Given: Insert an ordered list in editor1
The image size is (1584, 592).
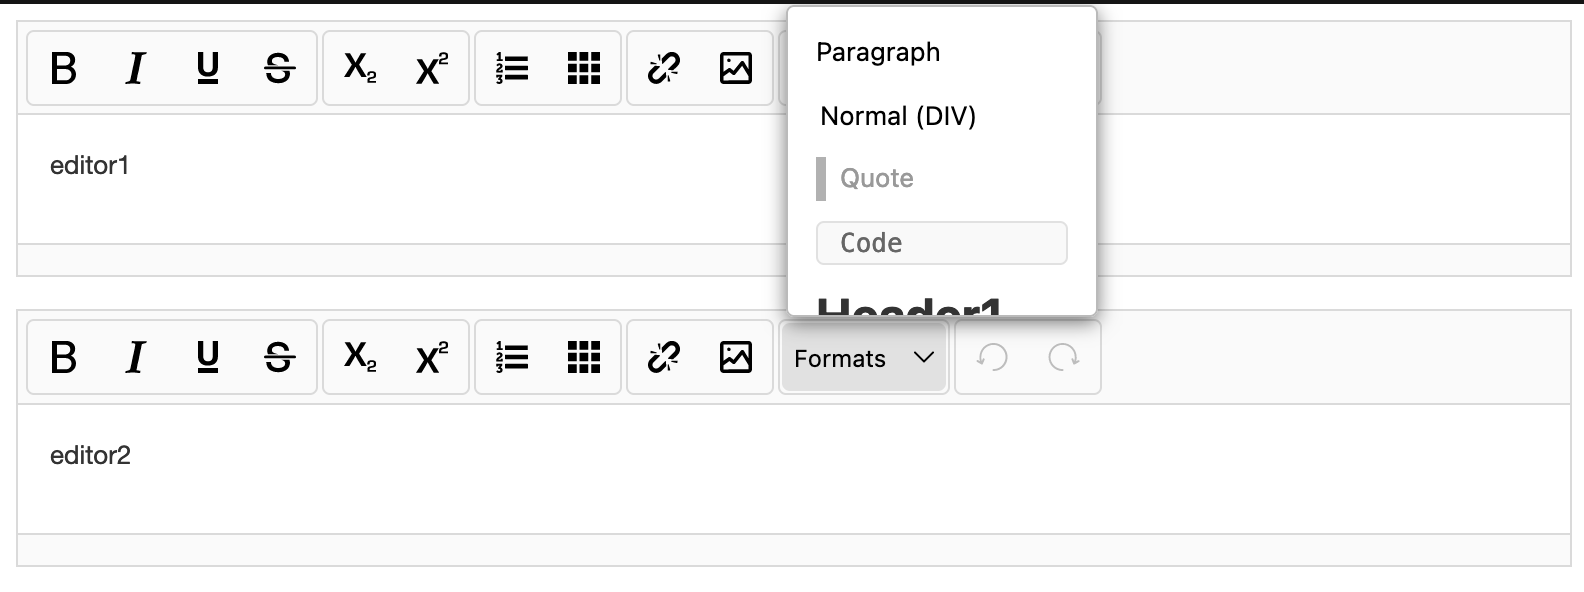Looking at the screenshot, I should pyautogui.click(x=509, y=68).
